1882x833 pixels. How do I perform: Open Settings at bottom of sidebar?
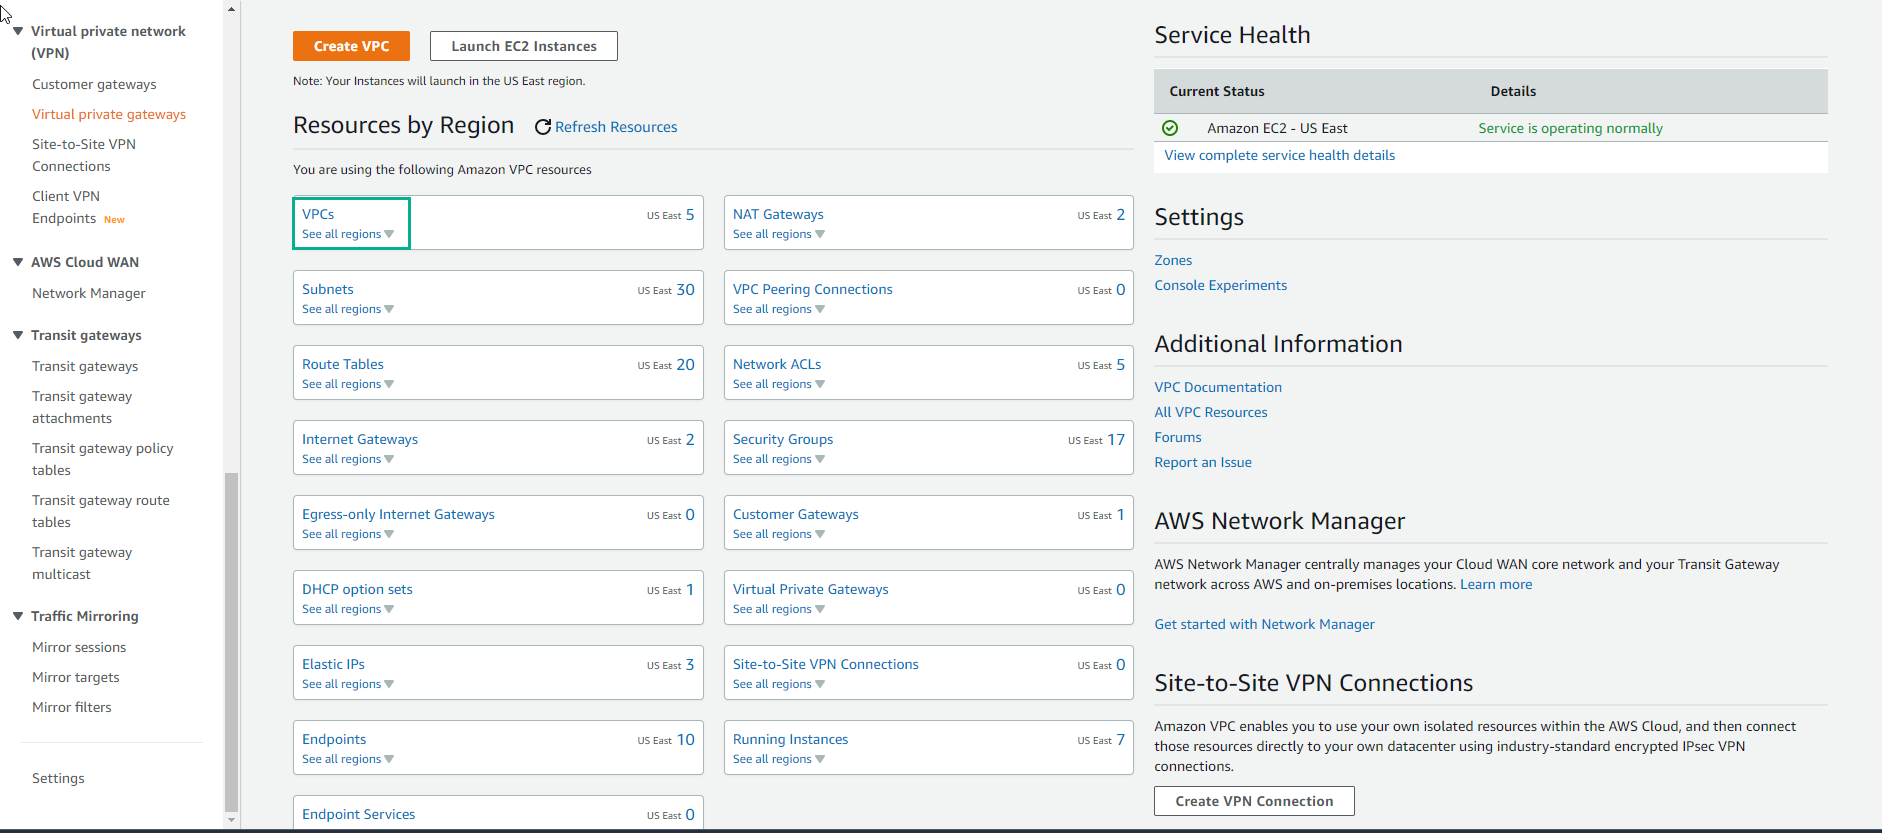point(58,778)
